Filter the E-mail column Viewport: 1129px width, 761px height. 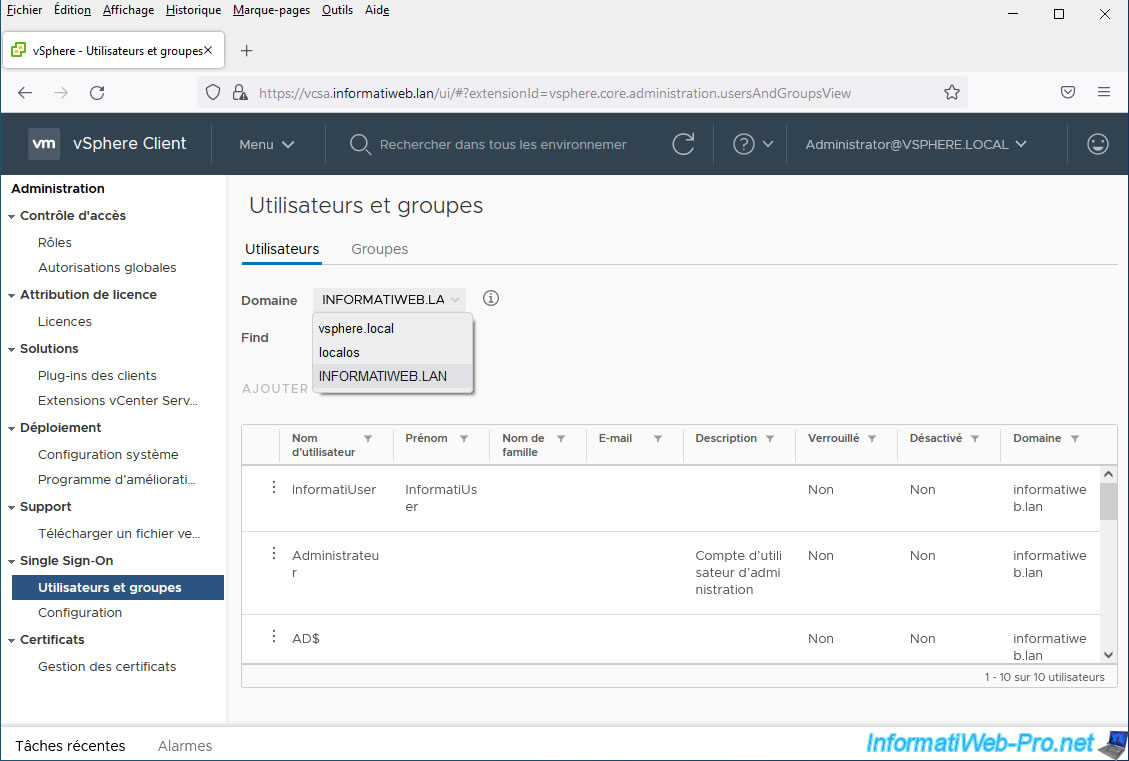coord(658,438)
